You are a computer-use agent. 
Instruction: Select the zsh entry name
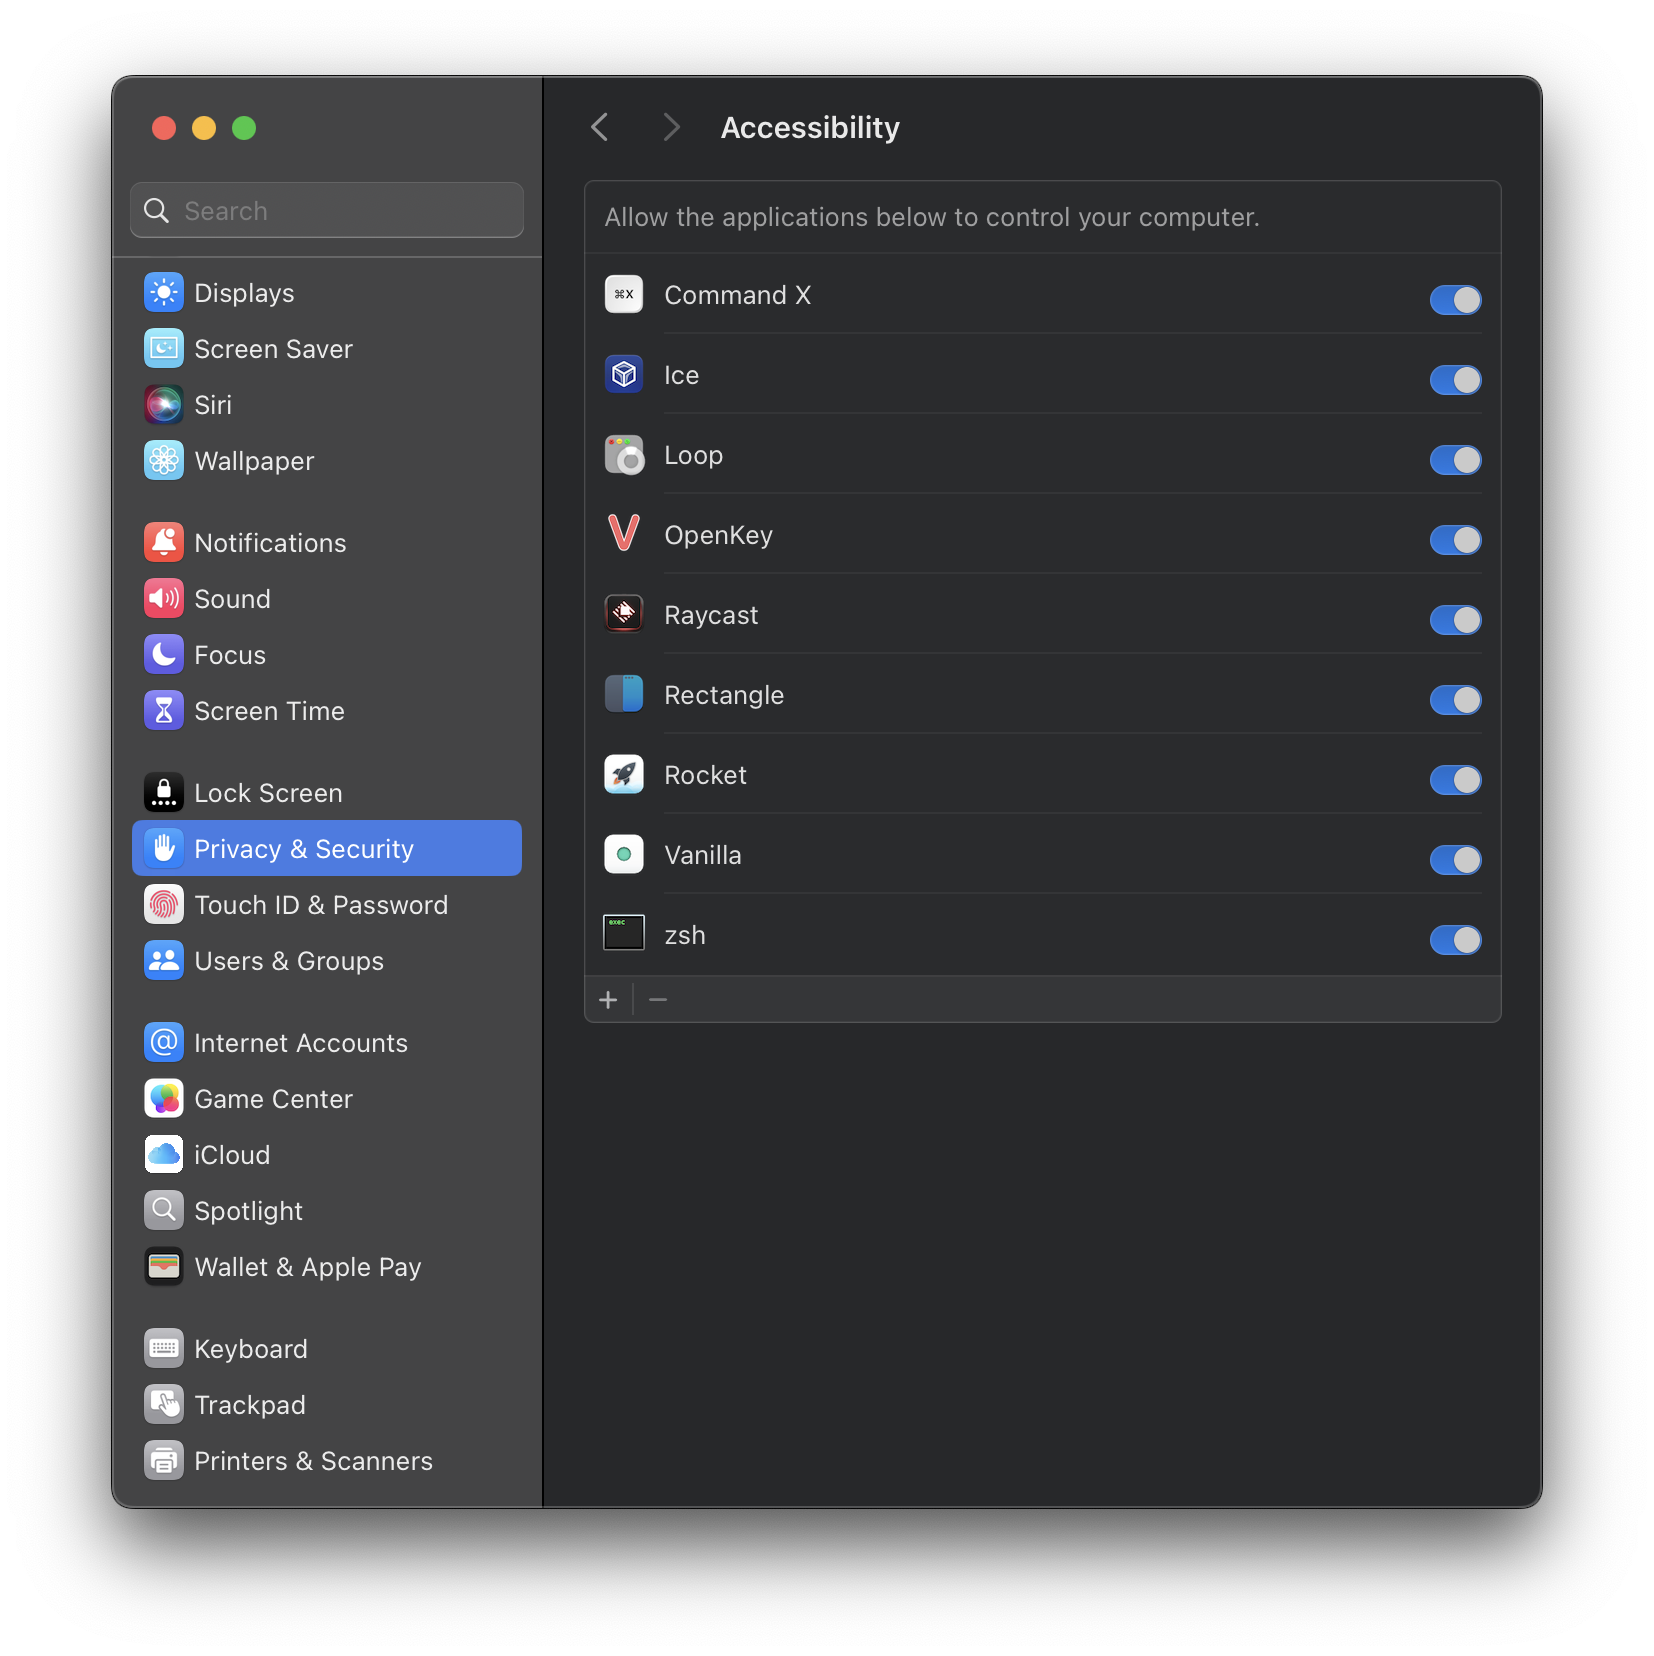pos(685,936)
